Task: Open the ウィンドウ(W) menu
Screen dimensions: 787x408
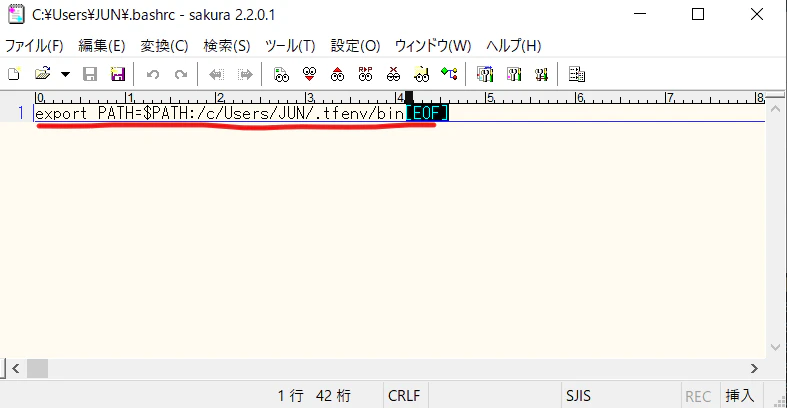Action: tap(433, 46)
